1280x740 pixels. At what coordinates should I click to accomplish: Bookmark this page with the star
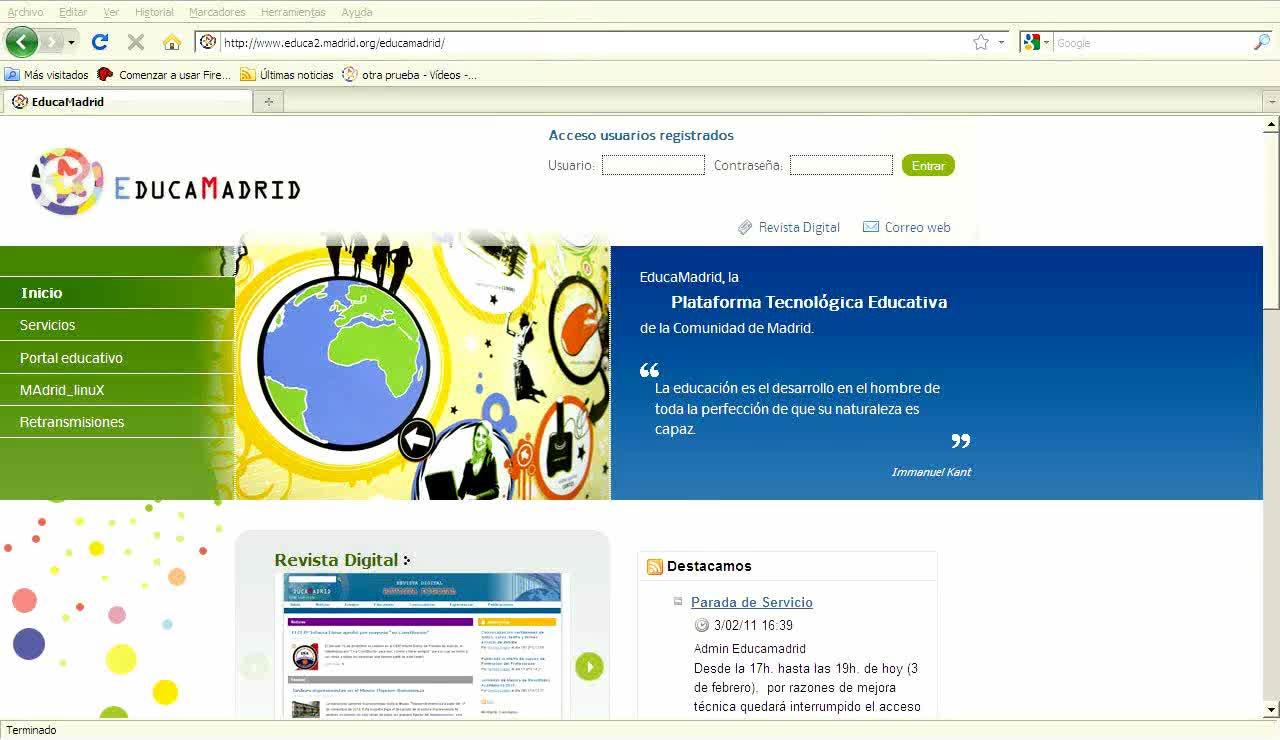click(981, 42)
